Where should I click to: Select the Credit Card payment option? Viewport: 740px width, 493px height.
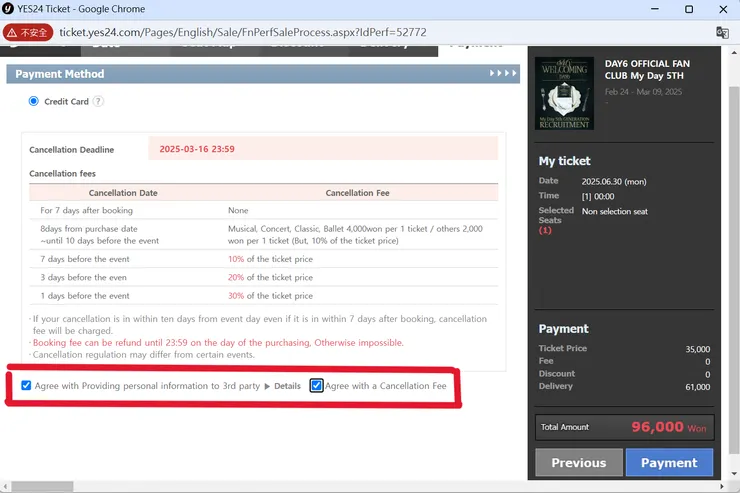coord(34,101)
